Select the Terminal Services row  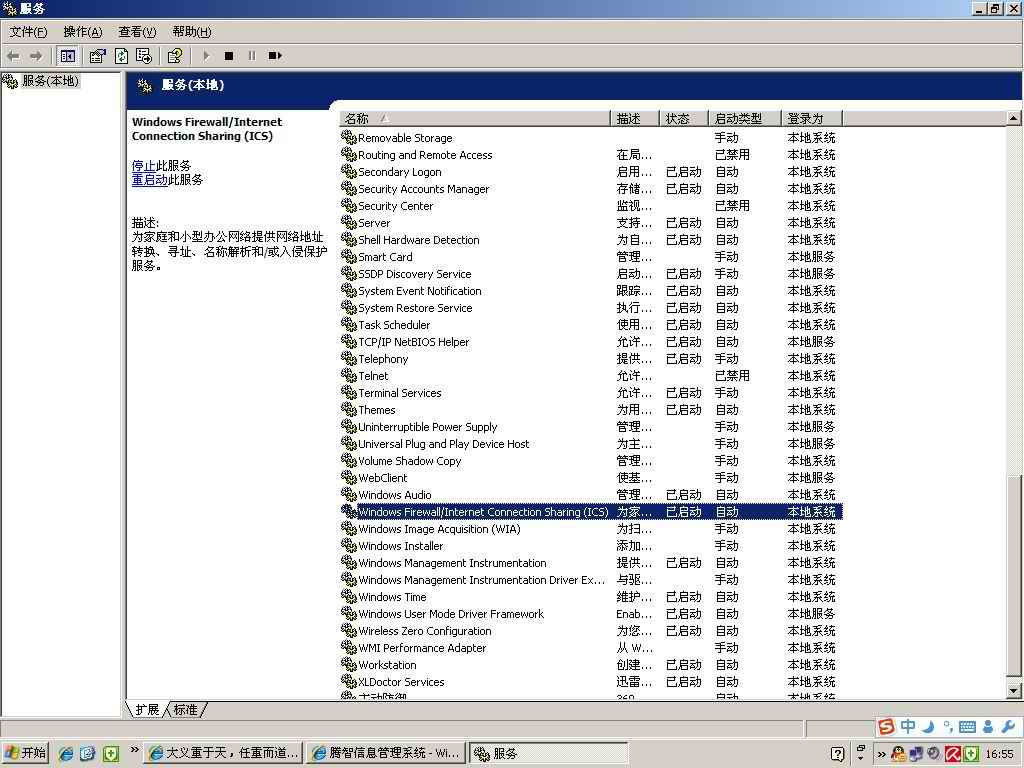[591, 392]
